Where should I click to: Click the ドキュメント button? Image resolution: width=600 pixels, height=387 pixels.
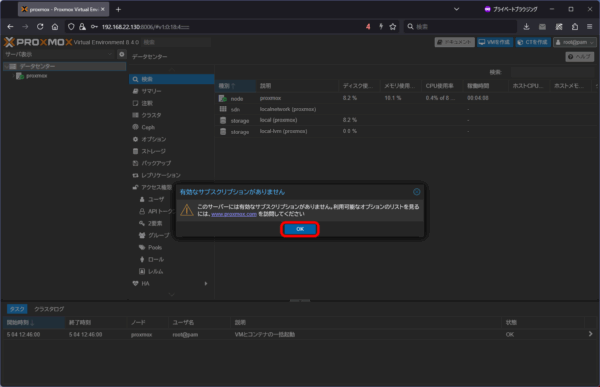[455, 42]
